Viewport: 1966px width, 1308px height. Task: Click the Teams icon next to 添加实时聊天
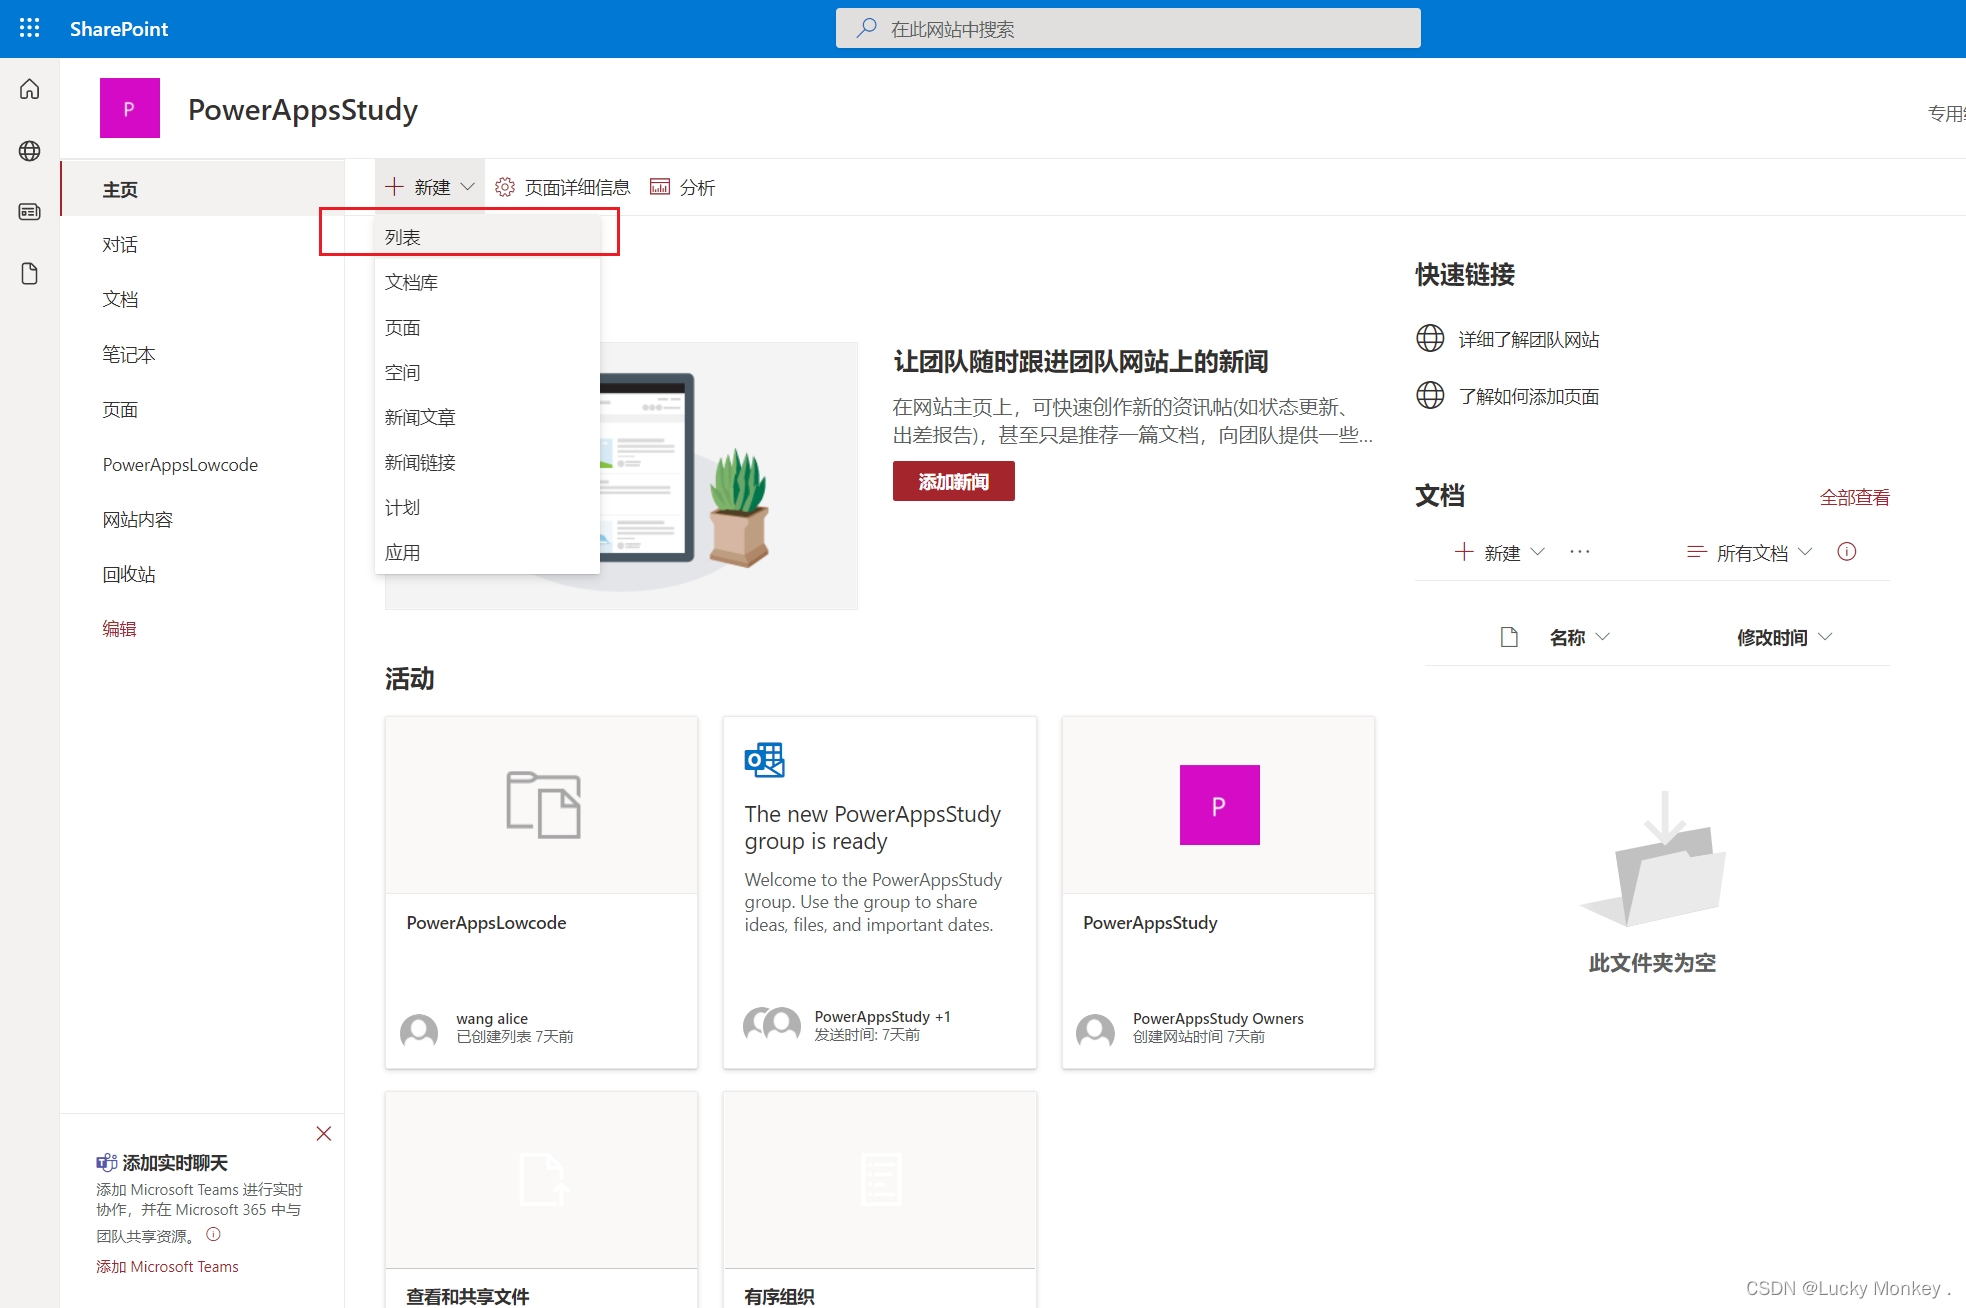pyautogui.click(x=106, y=1162)
